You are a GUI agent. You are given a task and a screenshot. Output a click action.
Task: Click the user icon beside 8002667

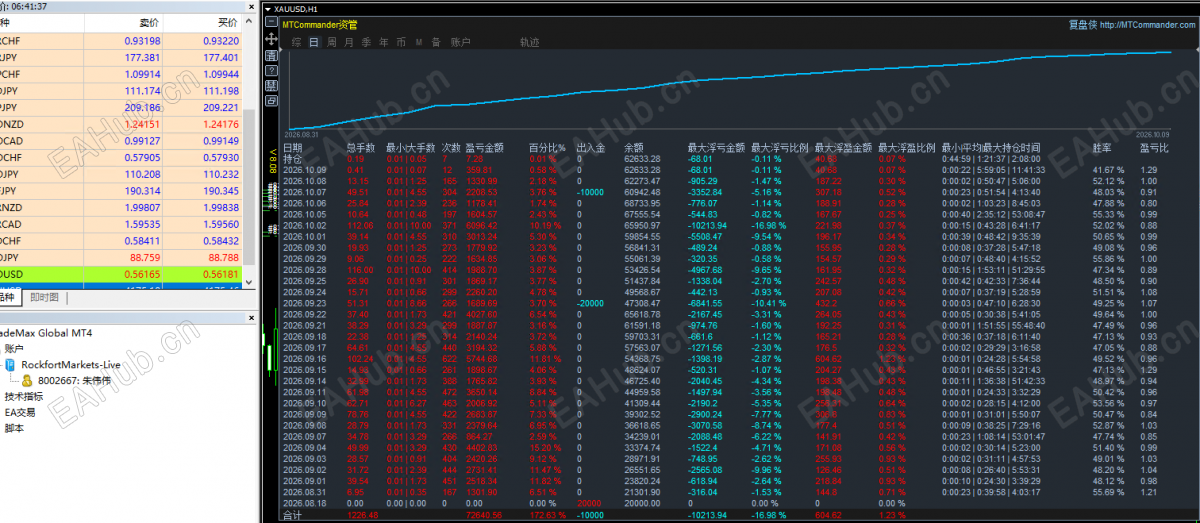click(x=27, y=381)
